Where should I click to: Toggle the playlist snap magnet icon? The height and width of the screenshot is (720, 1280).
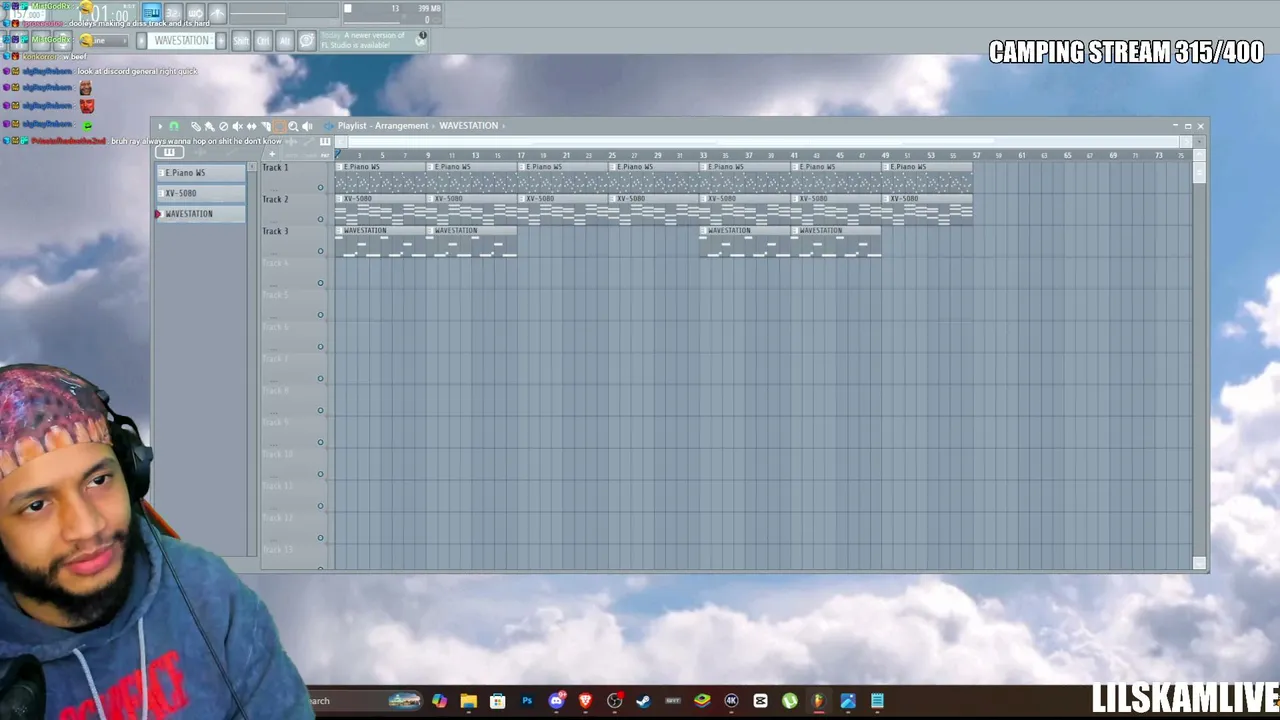(x=173, y=126)
